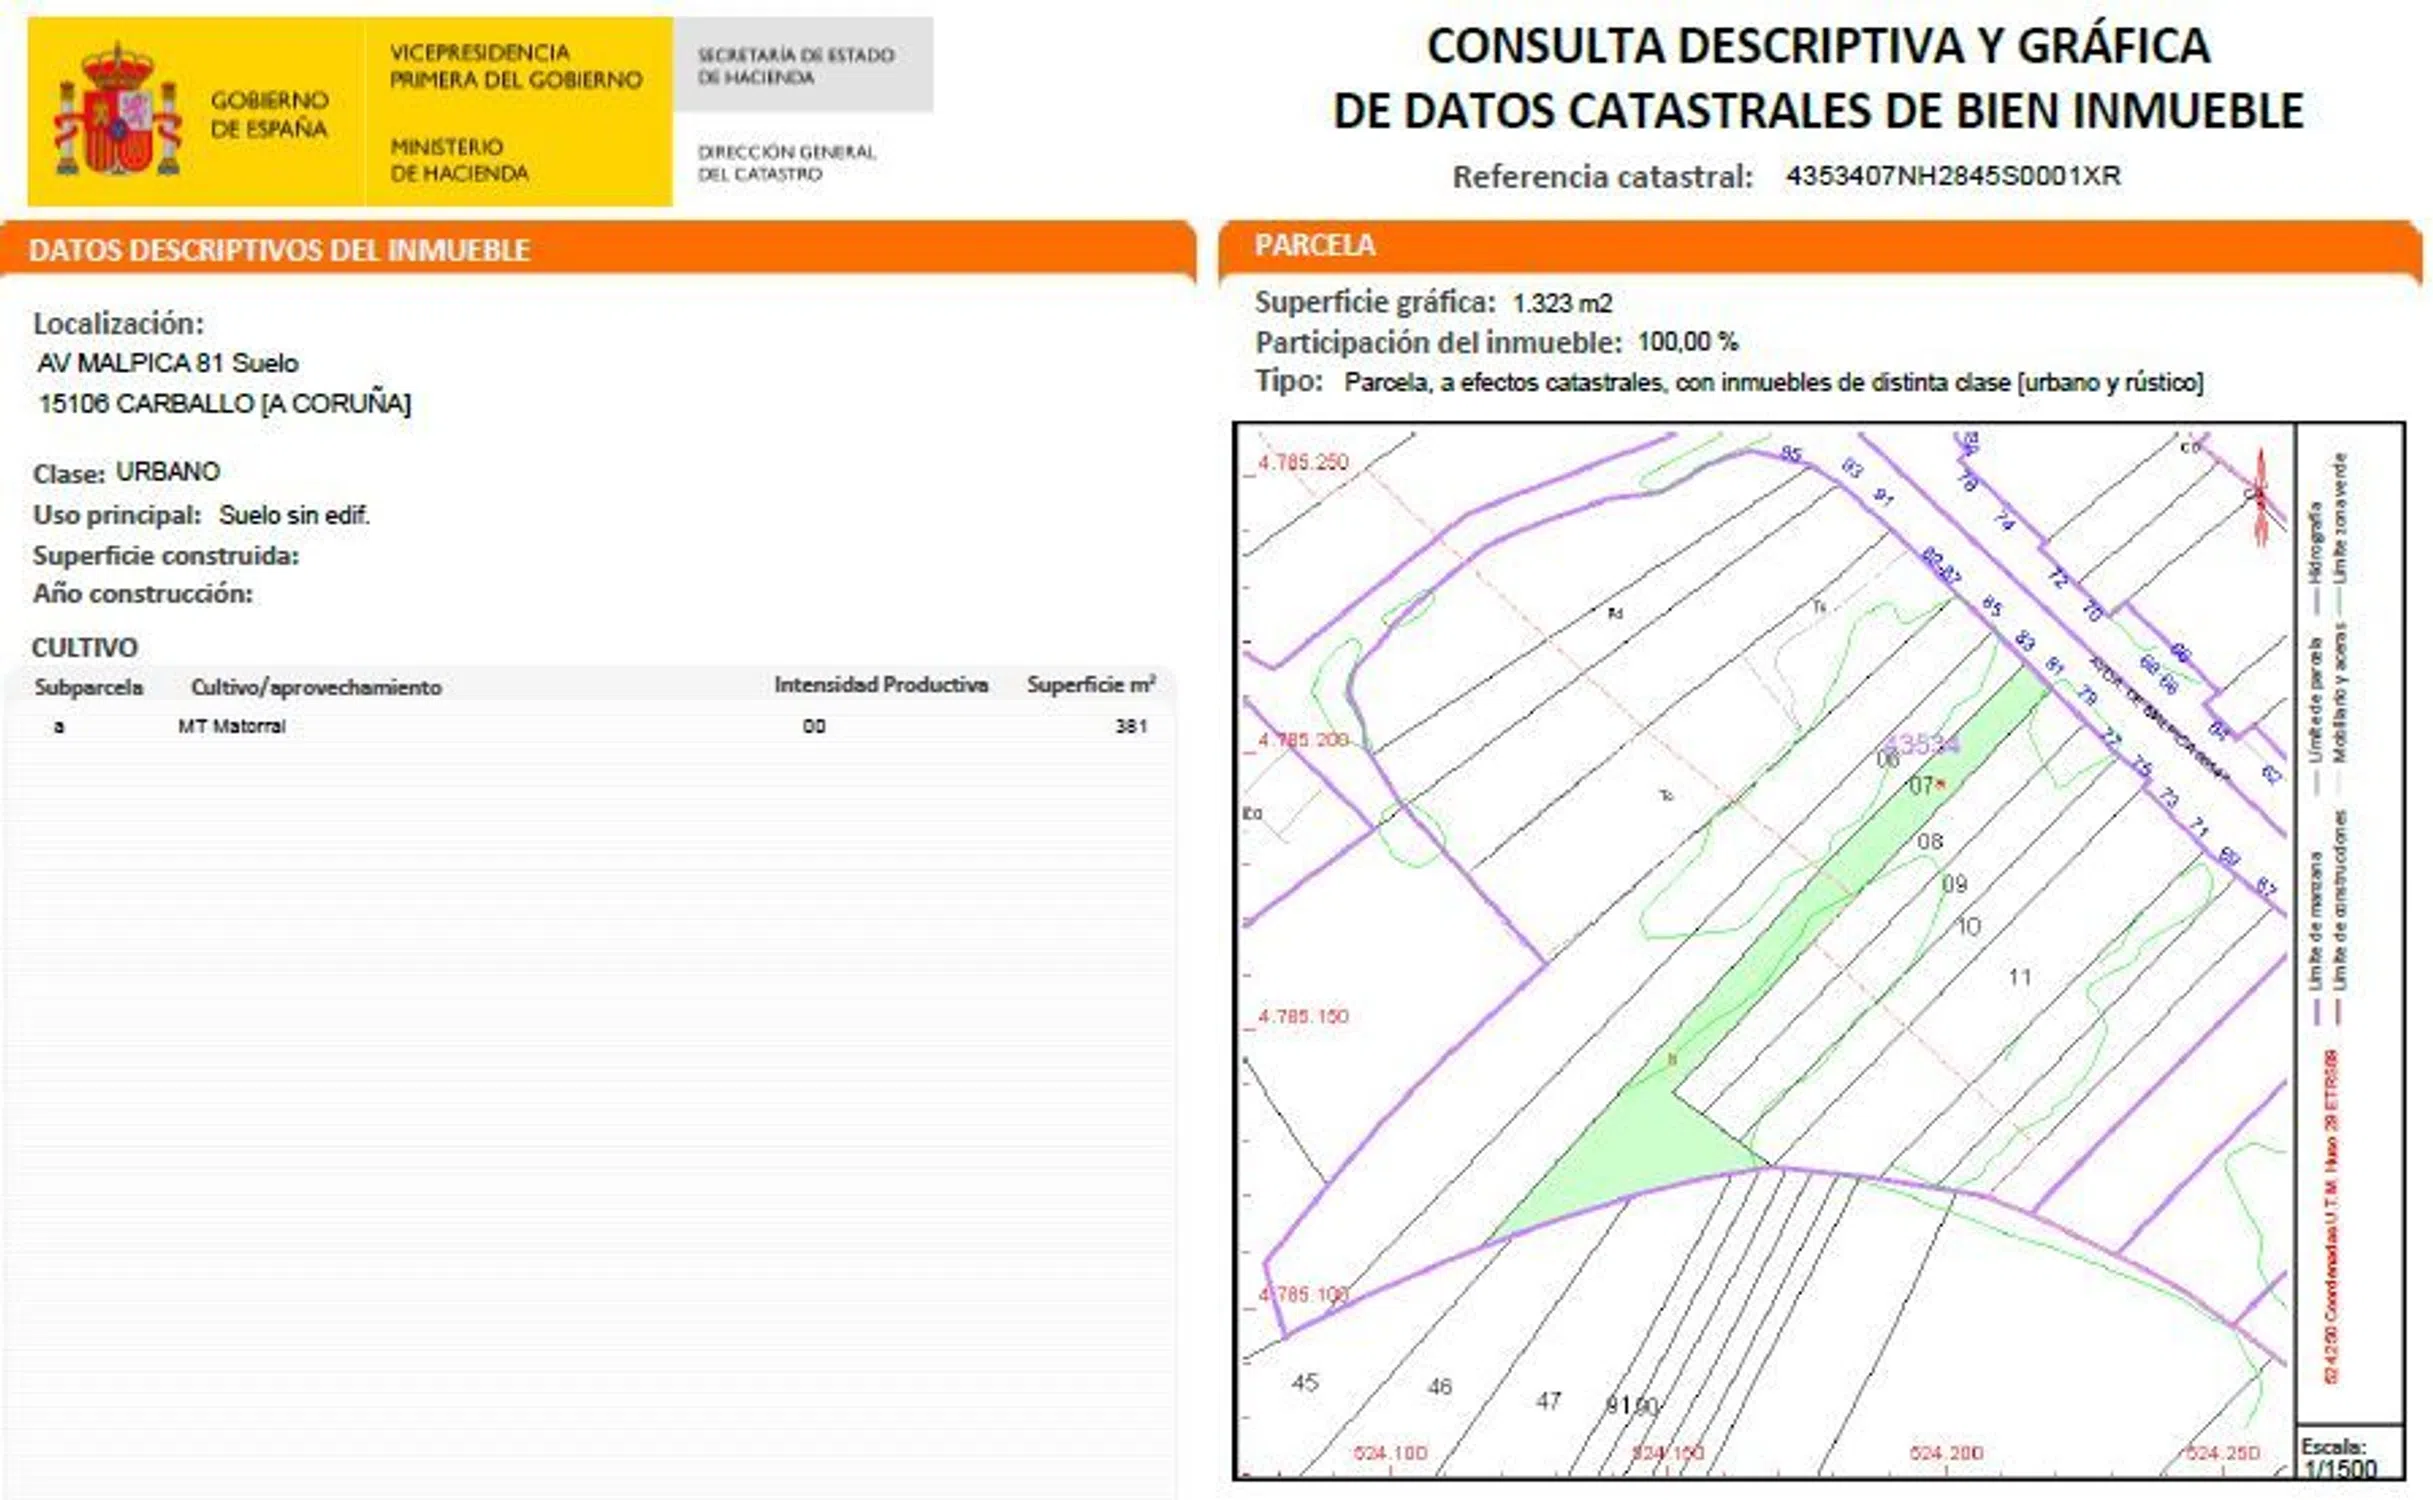The width and height of the screenshot is (2433, 1500).
Task: Click parcel 45 on the map
Action: (x=1305, y=1382)
